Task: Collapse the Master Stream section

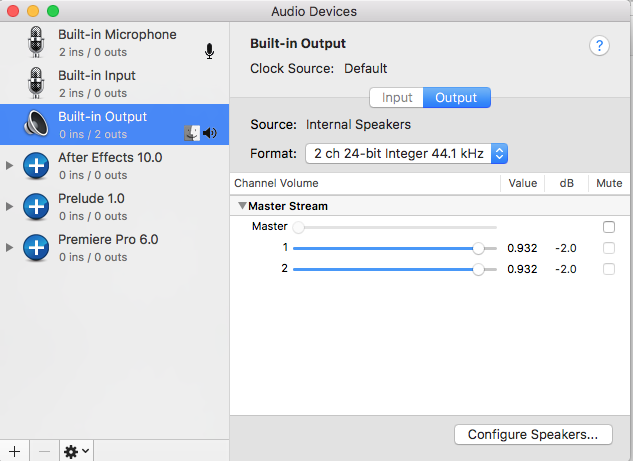Action: click(242, 206)
